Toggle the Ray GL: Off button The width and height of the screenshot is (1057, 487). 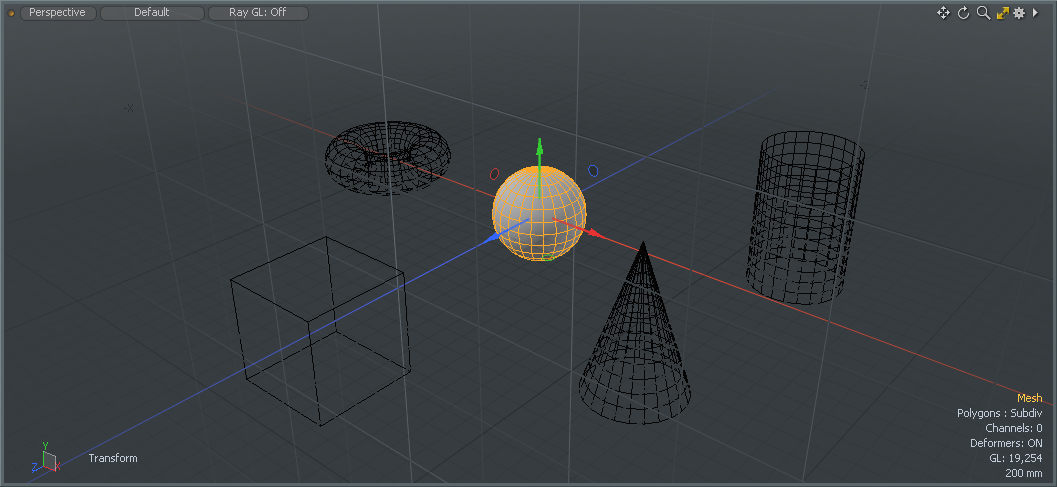(x=258, y=13)
